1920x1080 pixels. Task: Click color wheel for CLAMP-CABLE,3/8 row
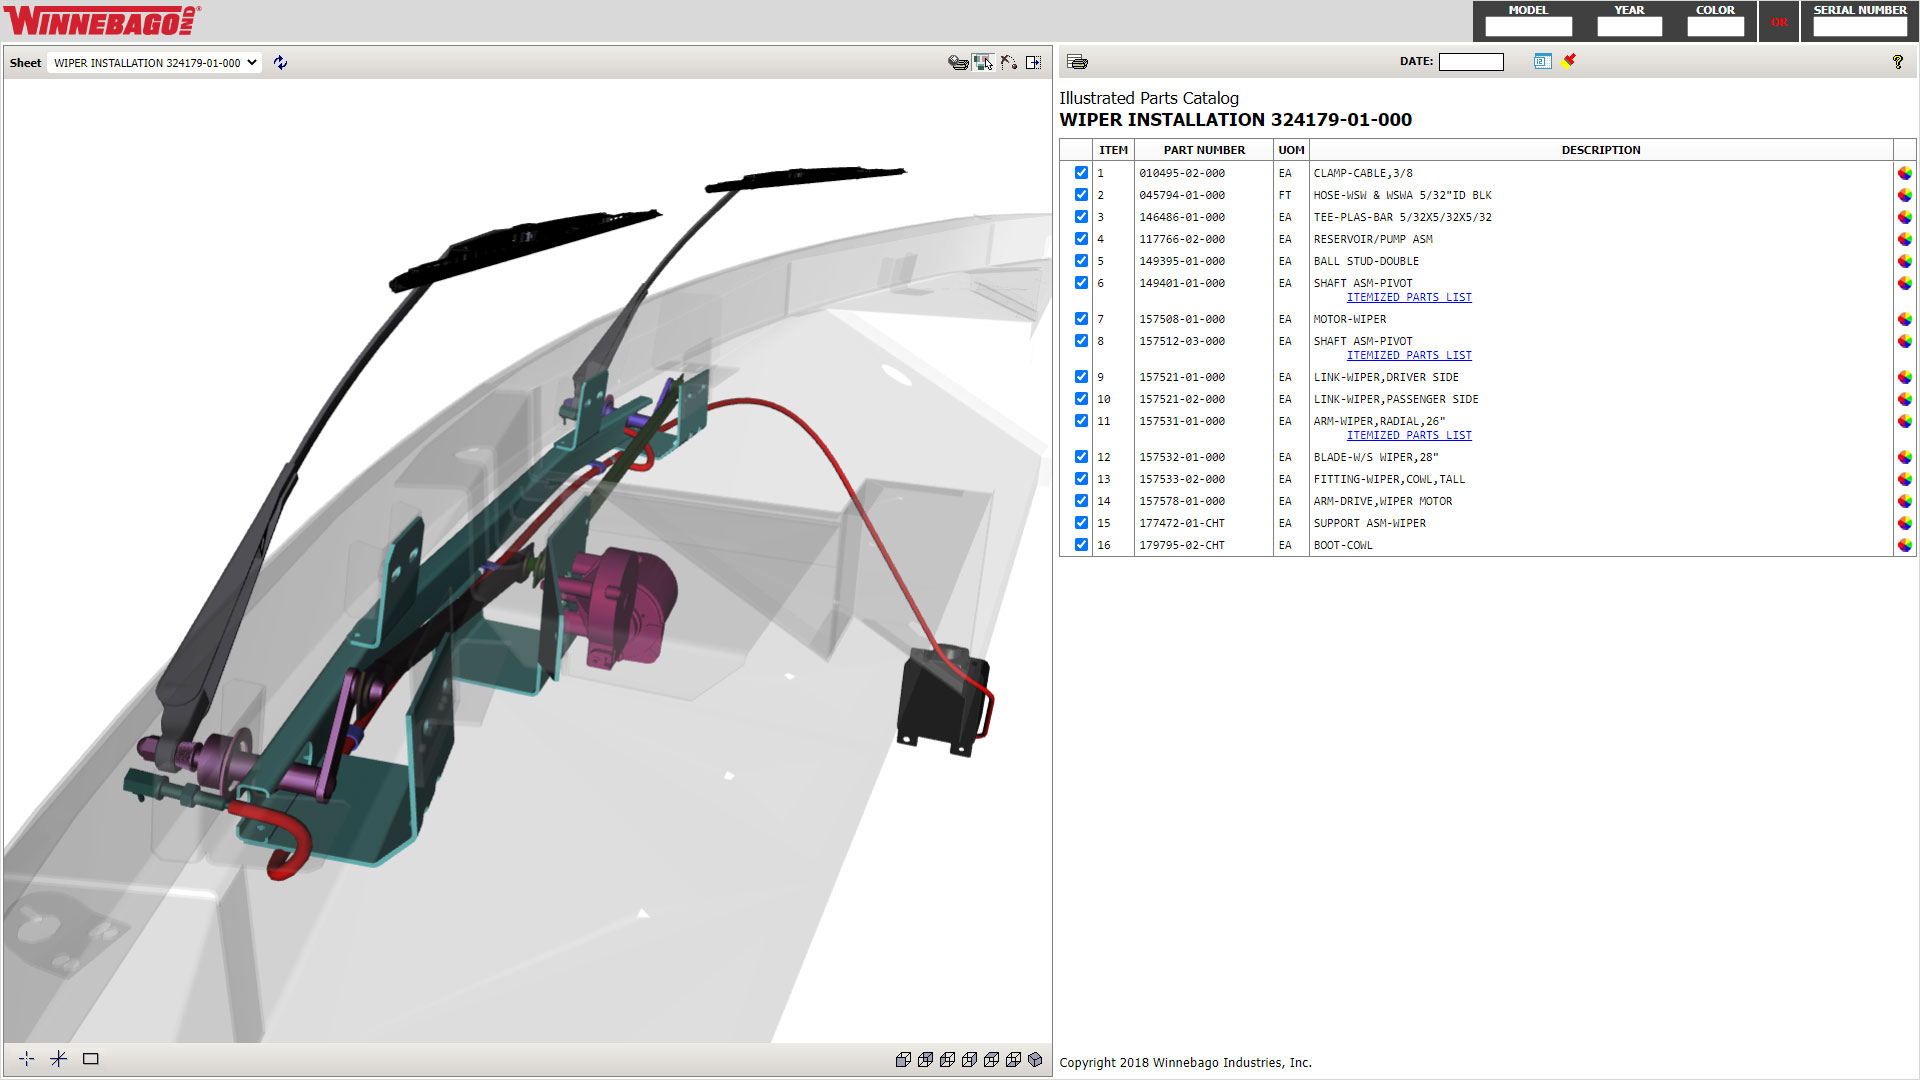point(1904,173)
